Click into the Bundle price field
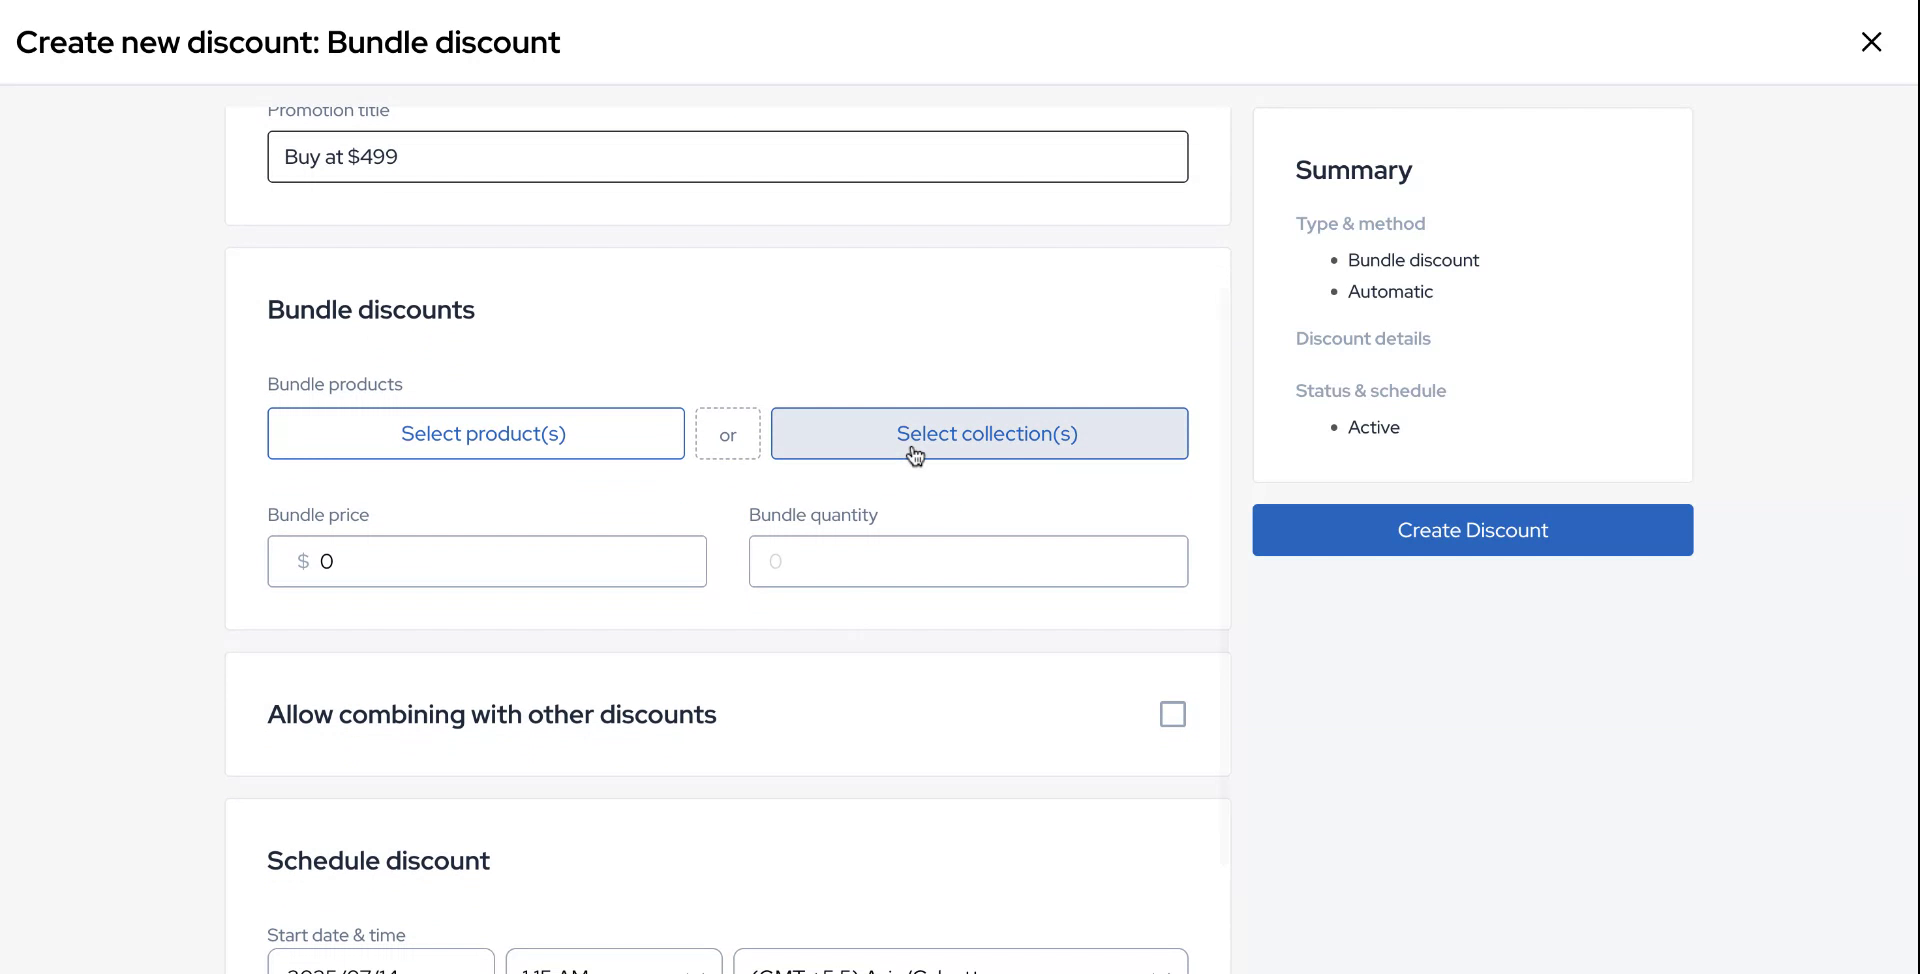The image size is (1920, 974). pos(500,562)
